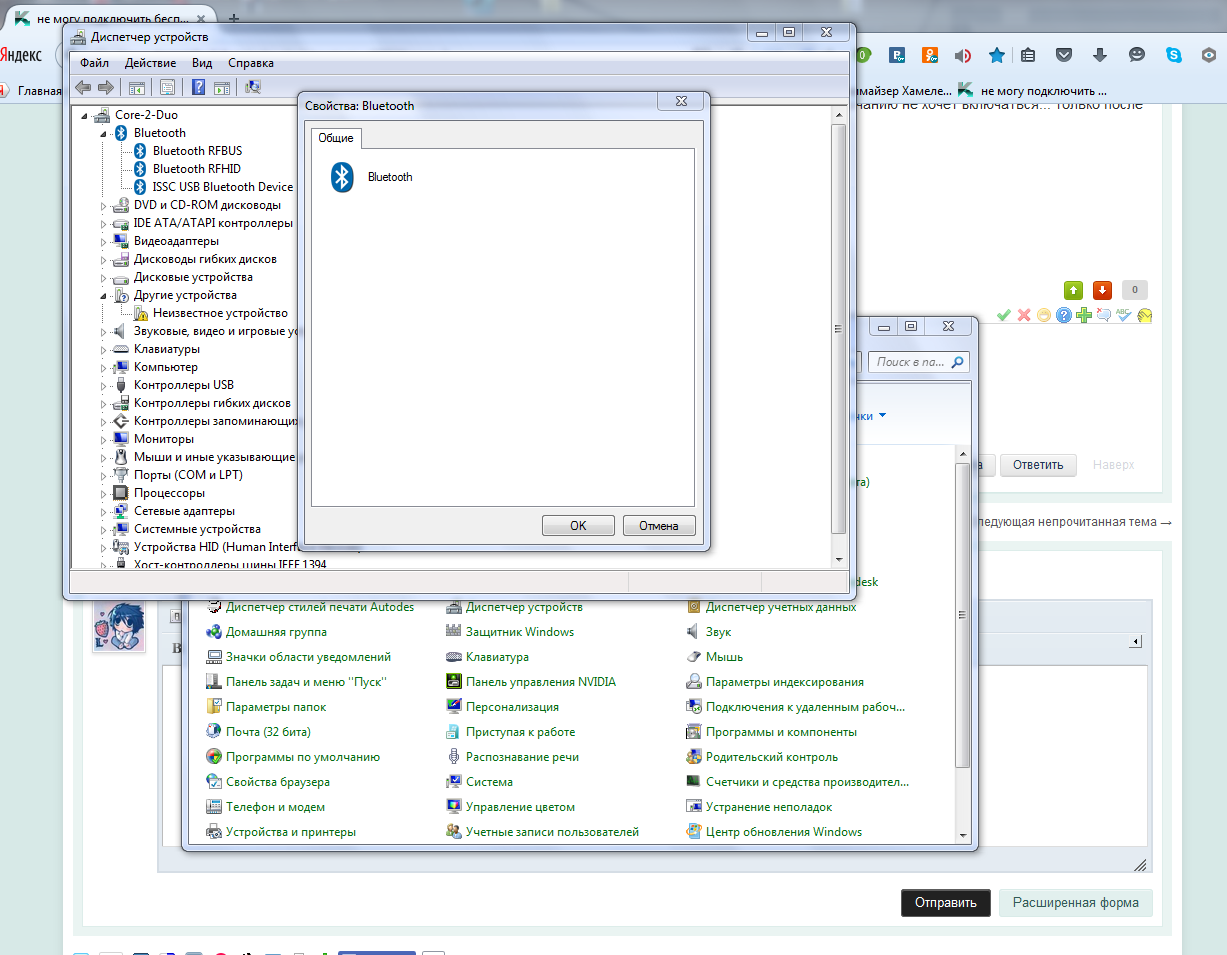Click Отмена in the Bluetooth properties dialog

(658, 526)
